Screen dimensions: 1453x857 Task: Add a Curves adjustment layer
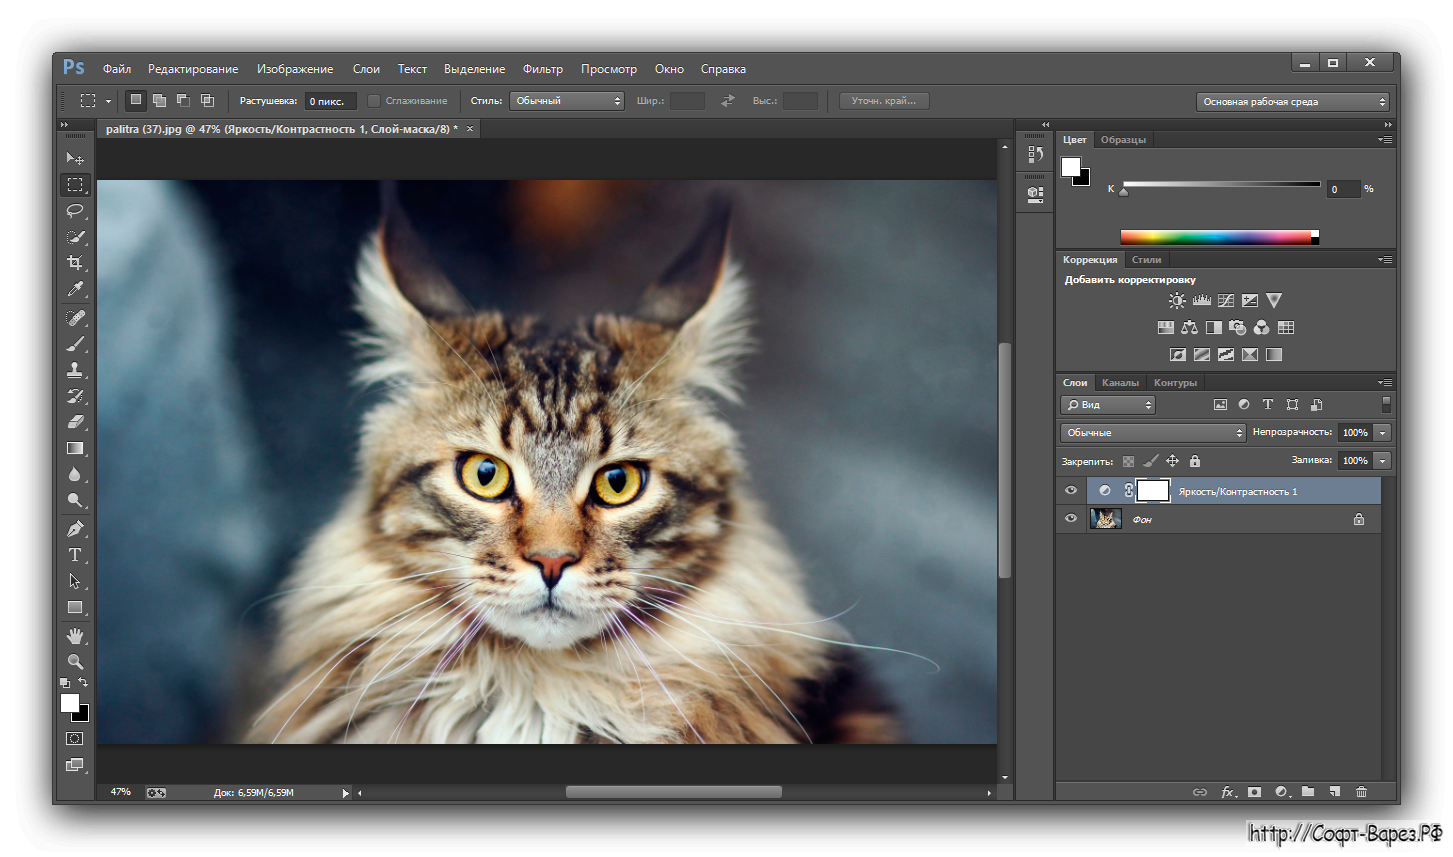click(1225, 299)
